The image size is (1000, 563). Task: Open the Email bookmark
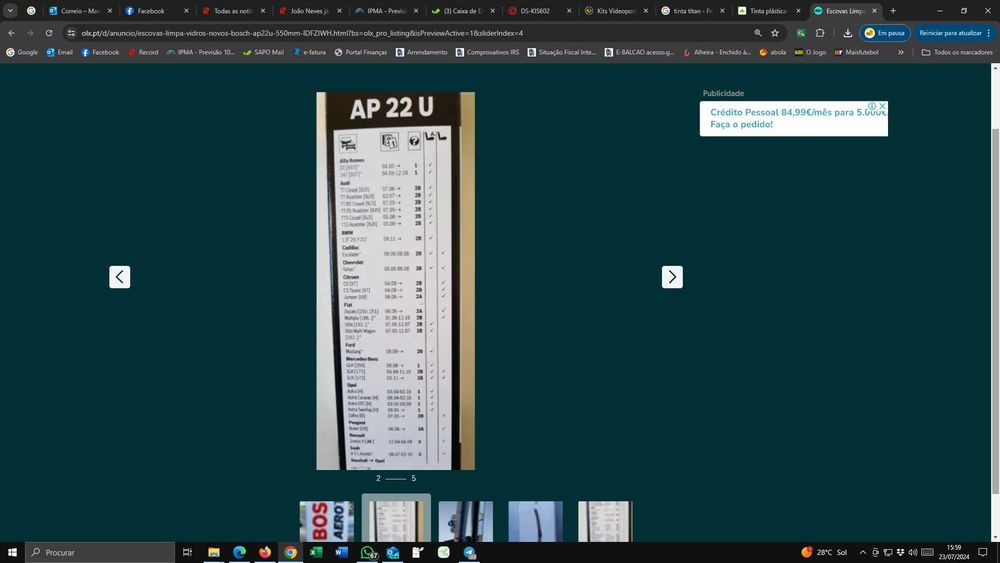tap(59, 52)
